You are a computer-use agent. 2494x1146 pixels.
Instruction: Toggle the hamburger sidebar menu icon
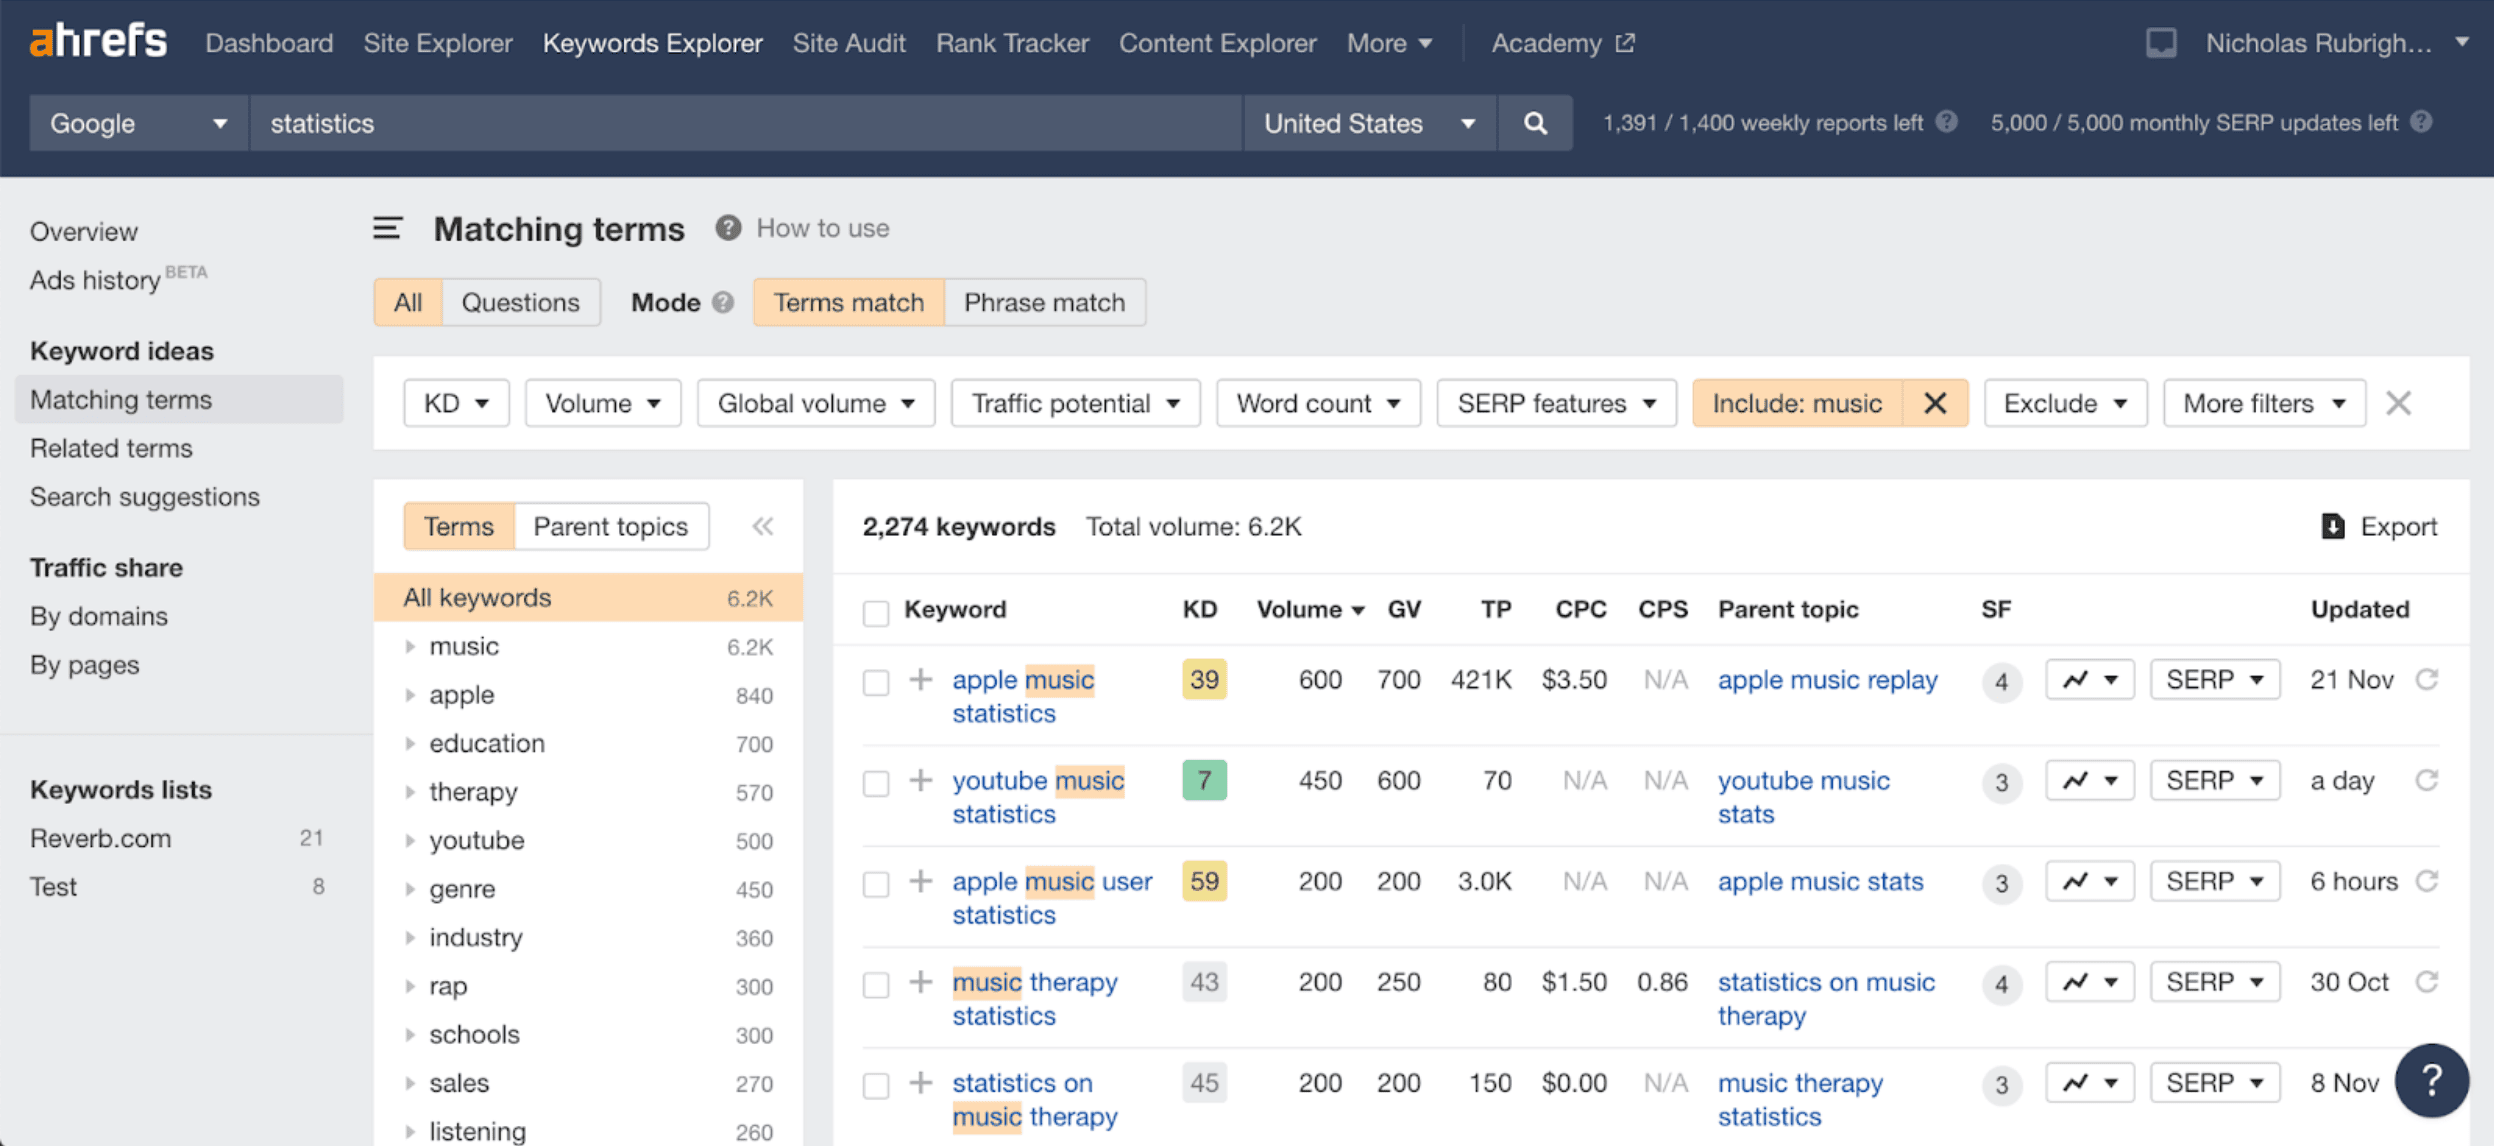click(x=388, y=228)
